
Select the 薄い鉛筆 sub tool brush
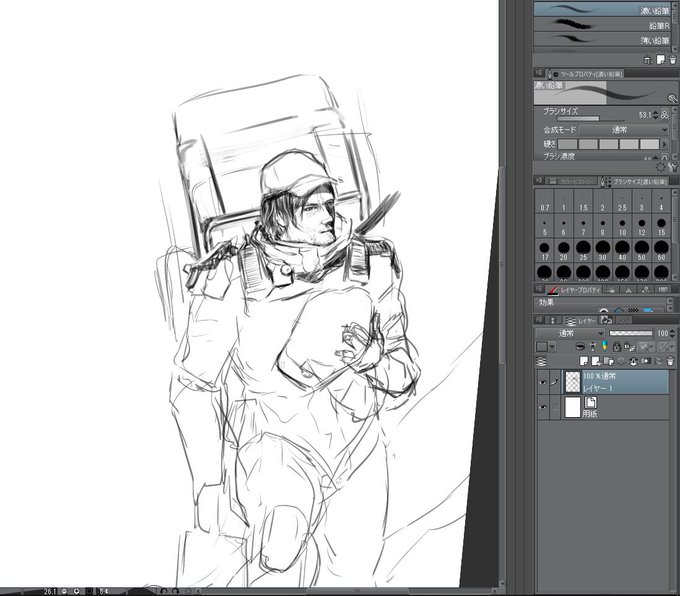[x=602, y=40]
